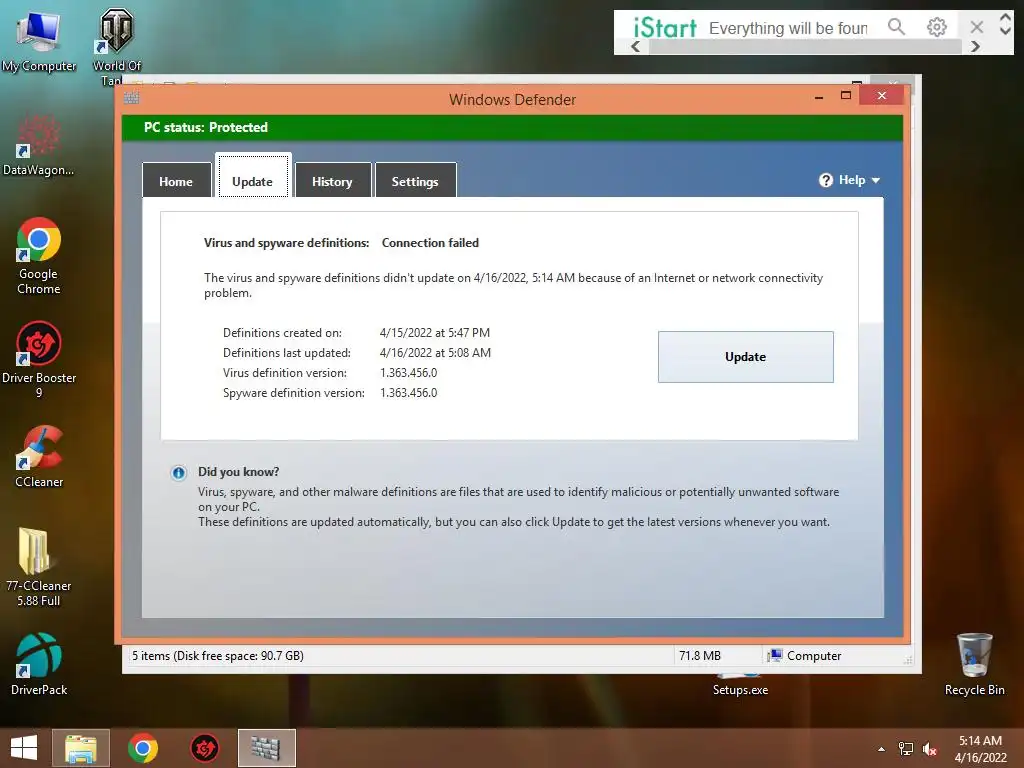1024x768 pixels.
Task: Click the Windows Start button
Action: point(24,748)
